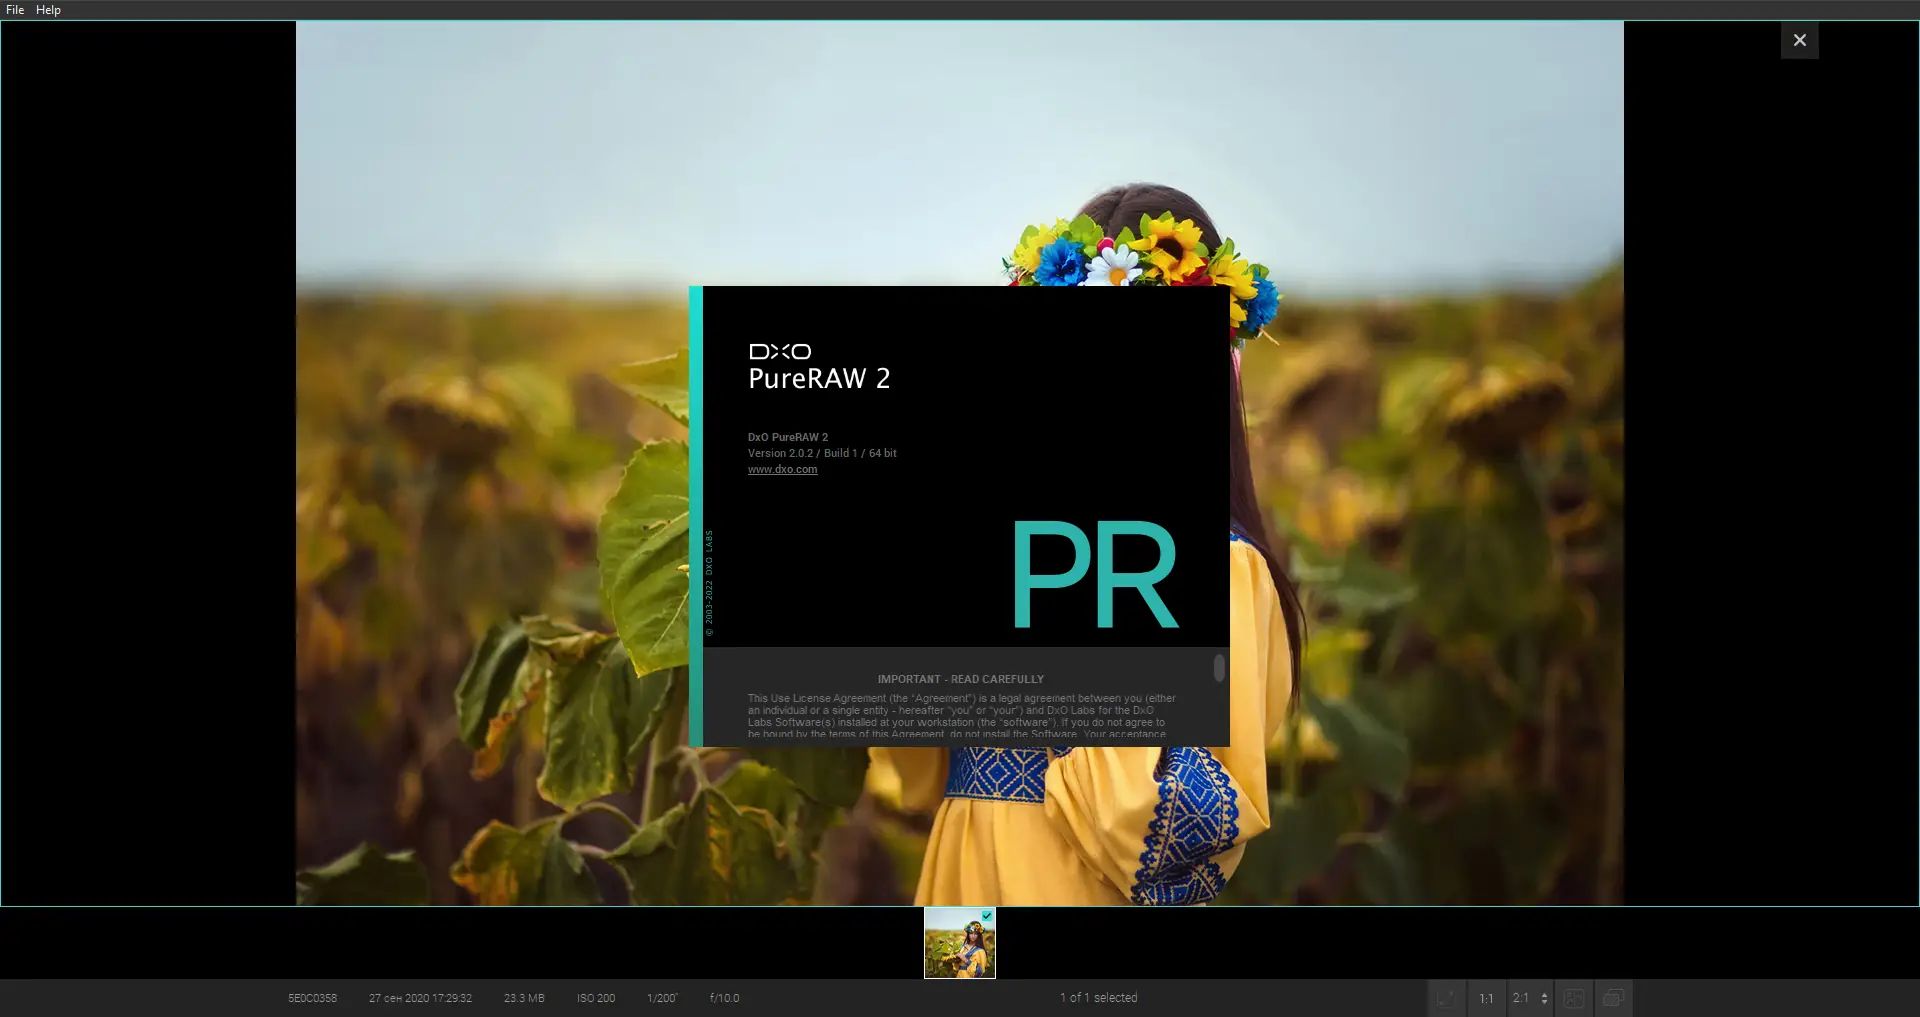Open the www.dxo.com link
The image size is (1920, 1017).
pyautogui.click(x=782, y=469)
